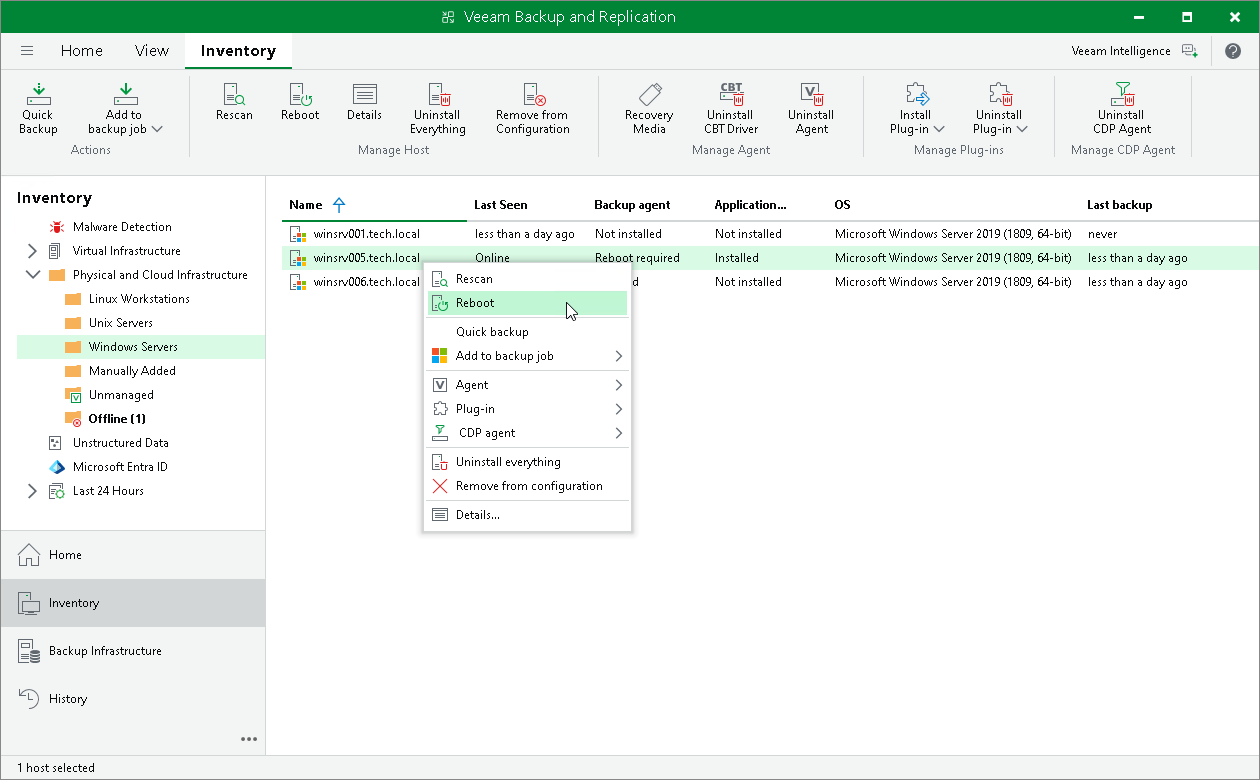Open the History navigation pane
This screenshot has width=1260, height=780.
(133, 699)
